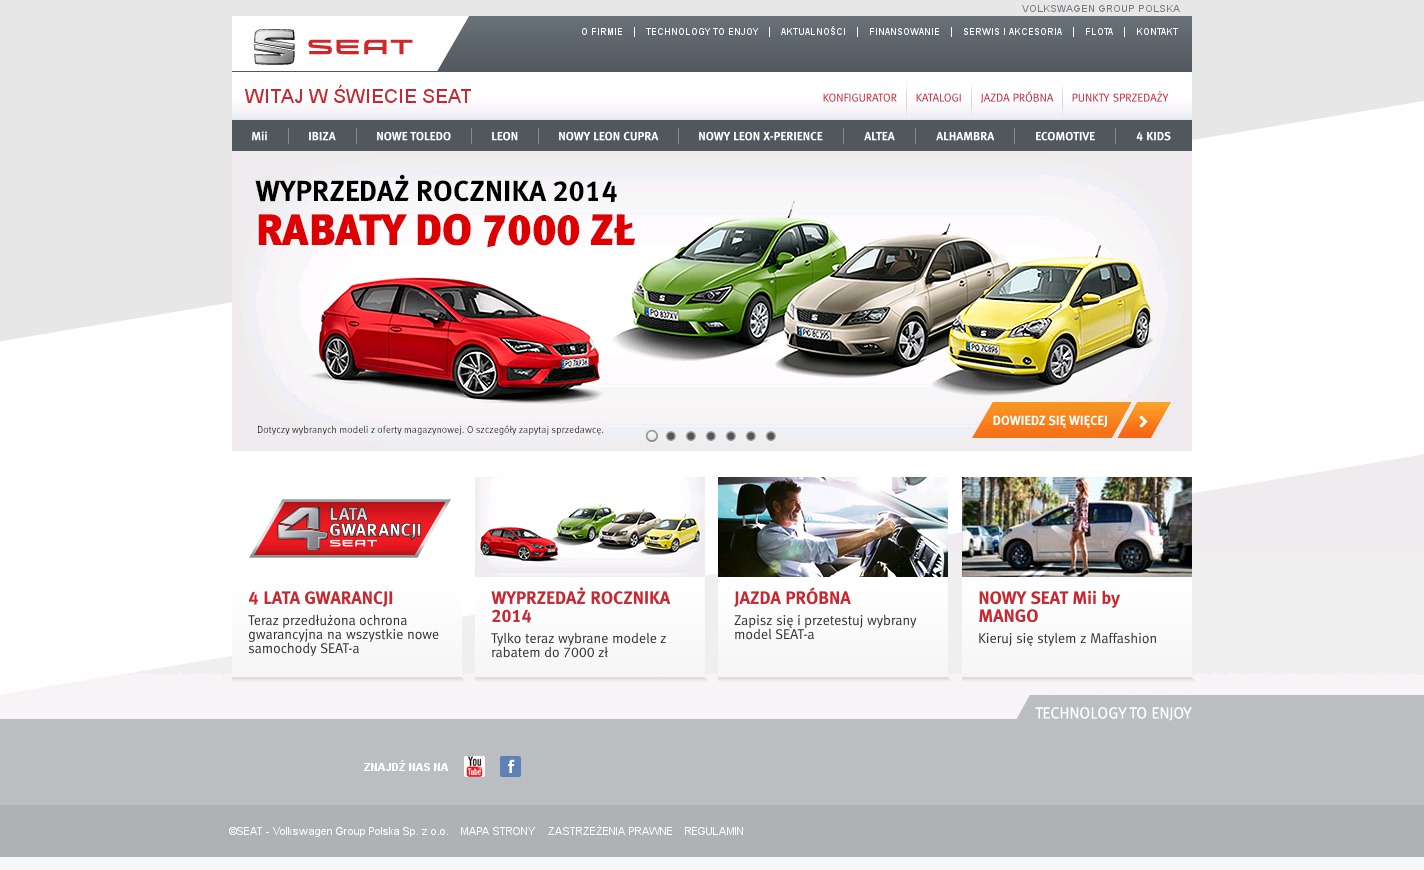
Task: Click the SEAT logo in header
Action: 333,46
